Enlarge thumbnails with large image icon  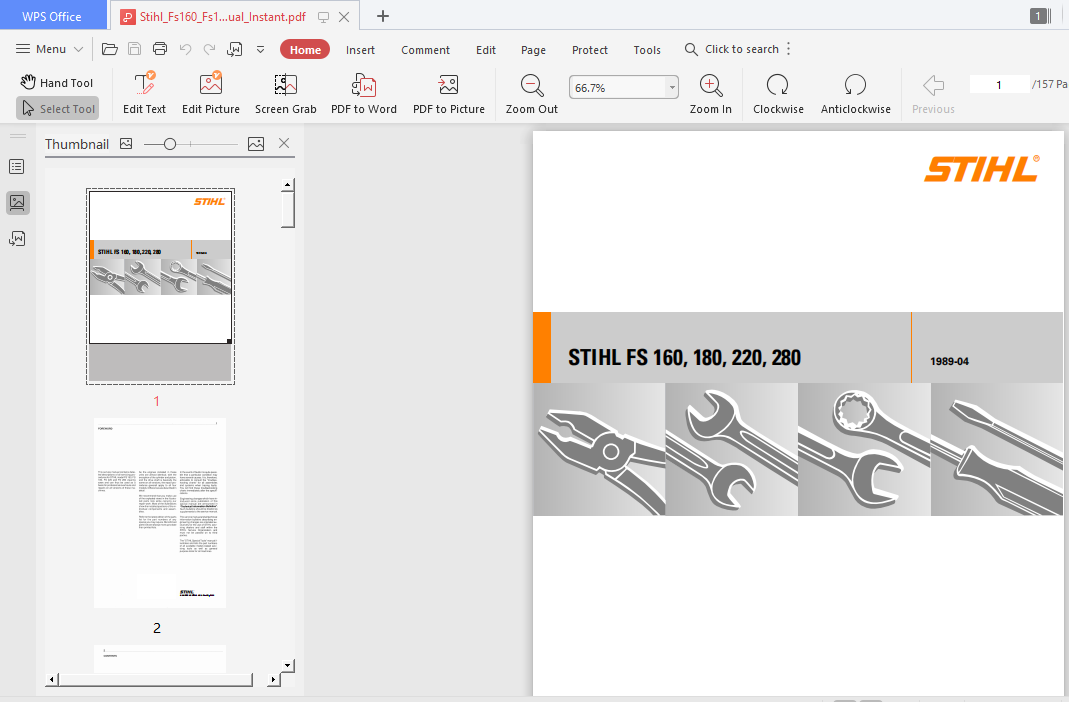click(256, 144)
